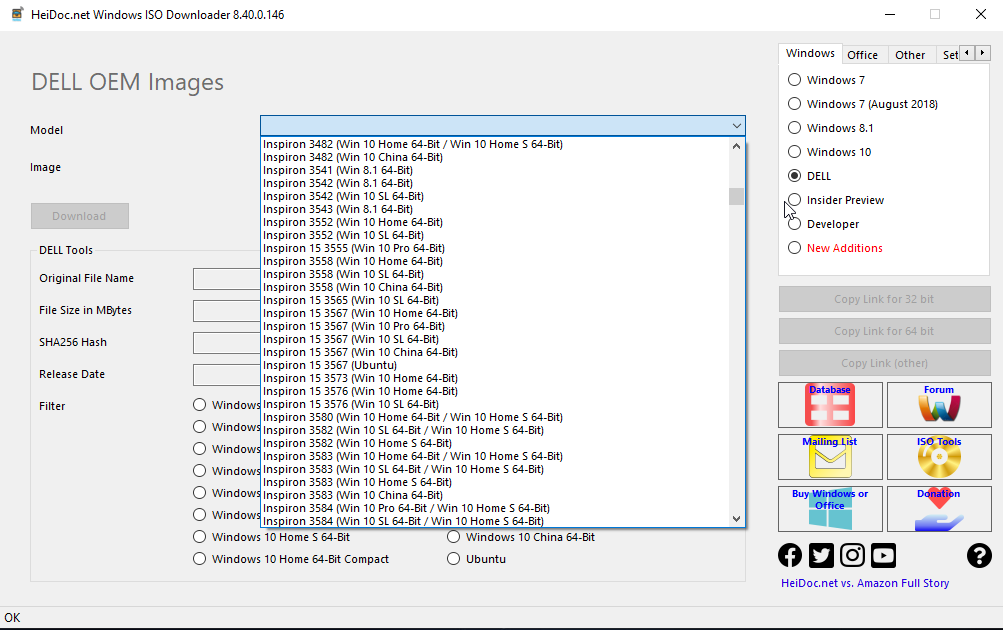This screenshot has height=630, width=1003.
Task: Click Copy Link for 32 bit
Action: pyautogui.click(x=884, y=299)
